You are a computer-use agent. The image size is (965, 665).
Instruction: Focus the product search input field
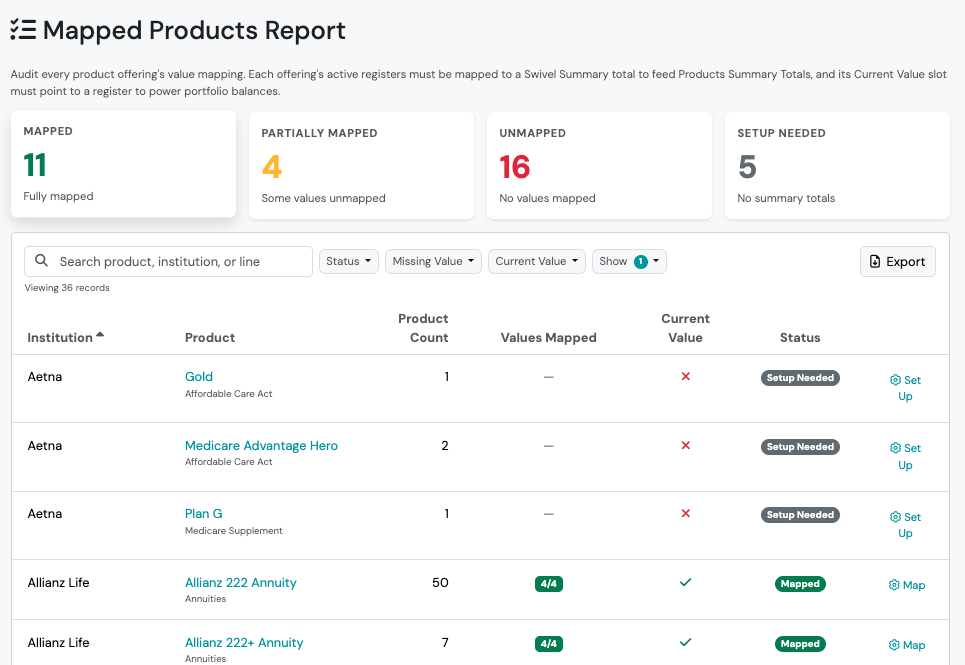tap(168, 261)
